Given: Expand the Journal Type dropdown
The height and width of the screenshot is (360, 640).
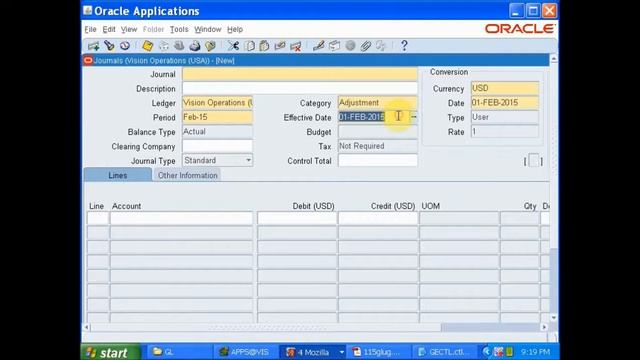Looking at the screenshot, I should 248,160.
